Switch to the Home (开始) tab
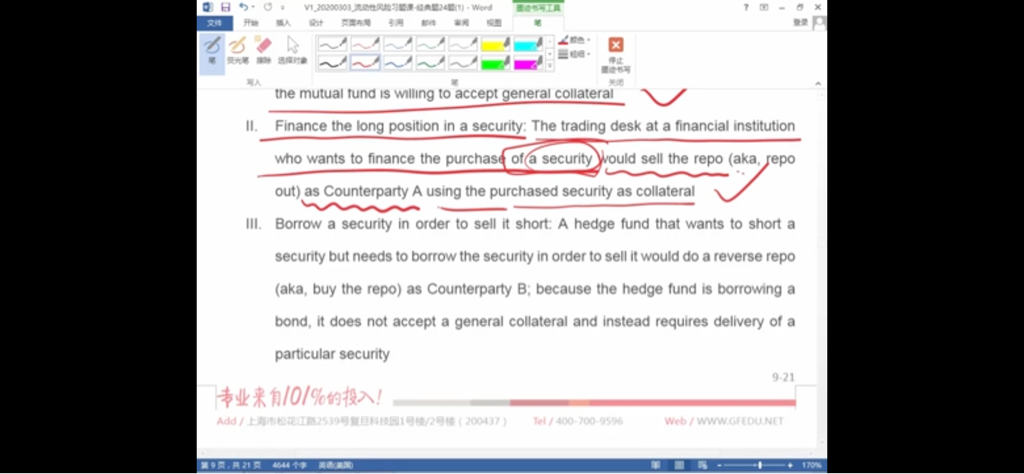The height and width of the screenshot is (474, 1024). point(251,23)
